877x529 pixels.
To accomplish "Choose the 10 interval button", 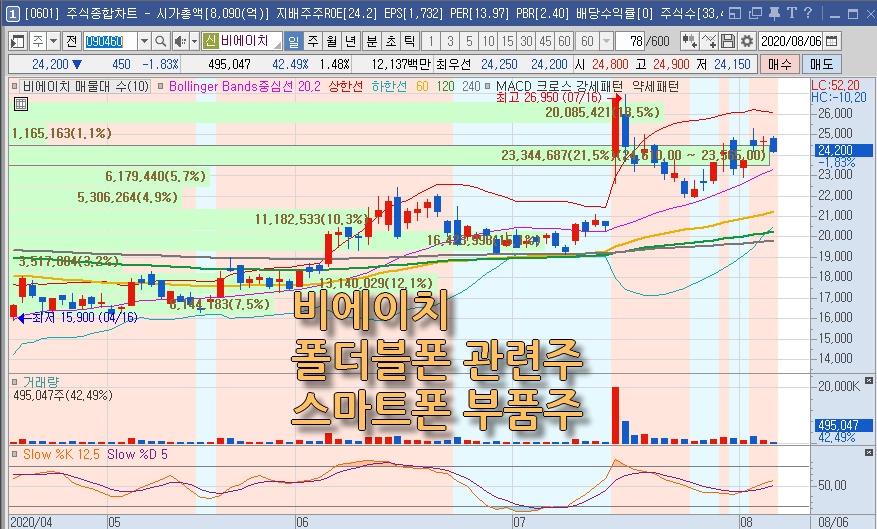I will pyautogui.click(x=488, y=41).
